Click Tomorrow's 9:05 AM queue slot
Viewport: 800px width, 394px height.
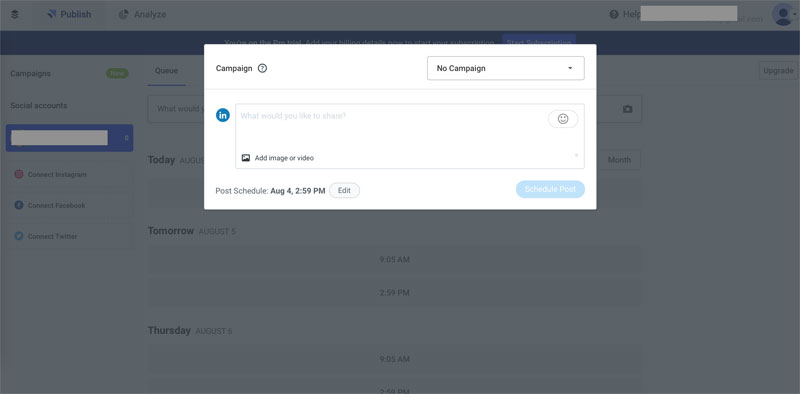(394, 260)
